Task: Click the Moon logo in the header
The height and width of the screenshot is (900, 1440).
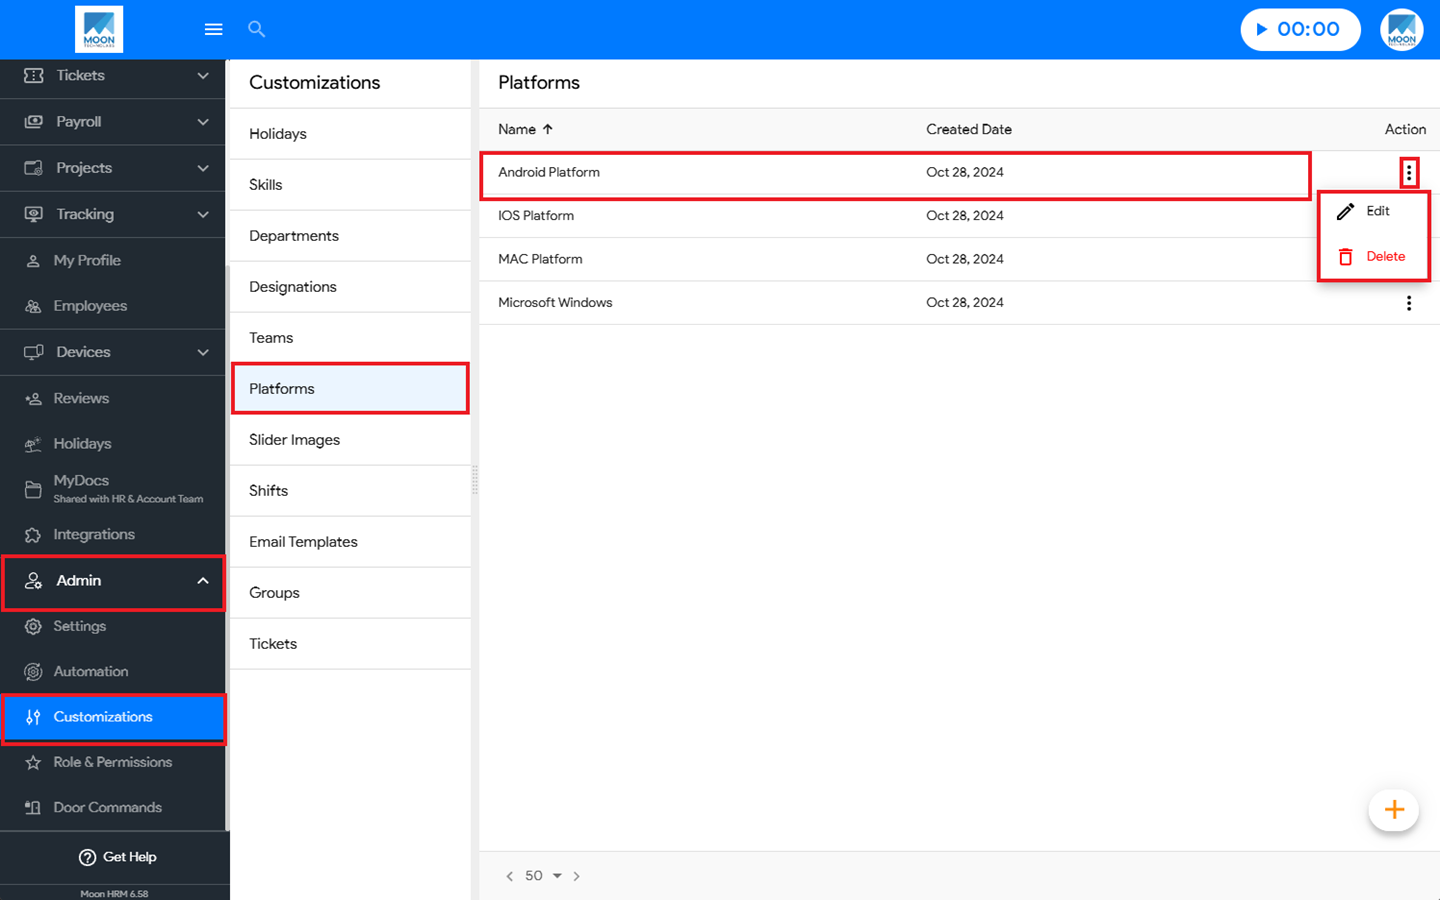Action: (x=99, y=29)
